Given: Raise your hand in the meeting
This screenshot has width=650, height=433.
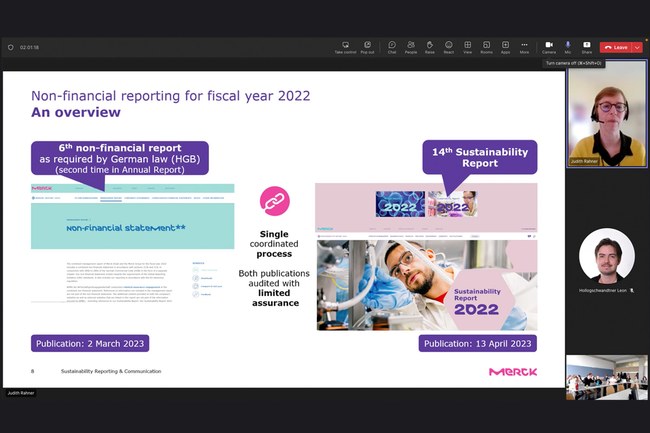Looking at the screenshot, I should click(x=430, y=47).
